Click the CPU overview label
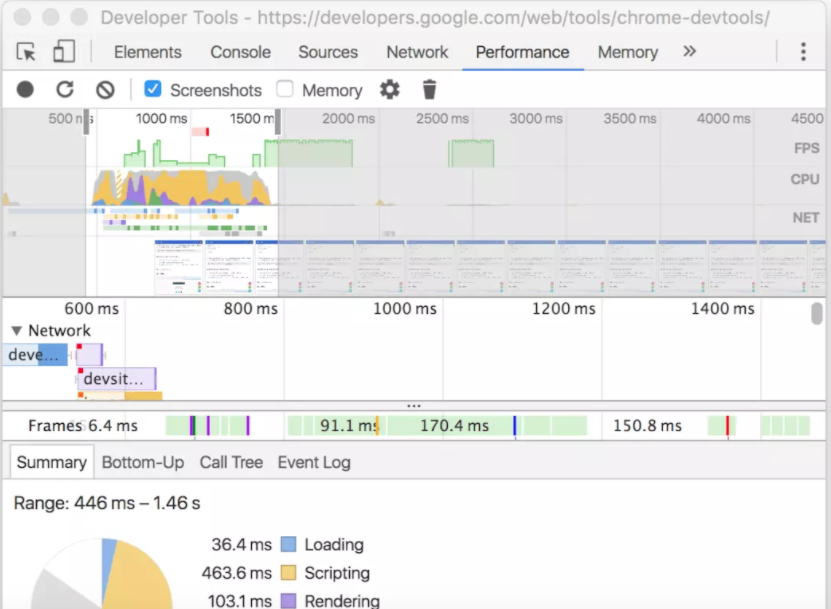This screenshot has width=831, height=609. point(805,179)
